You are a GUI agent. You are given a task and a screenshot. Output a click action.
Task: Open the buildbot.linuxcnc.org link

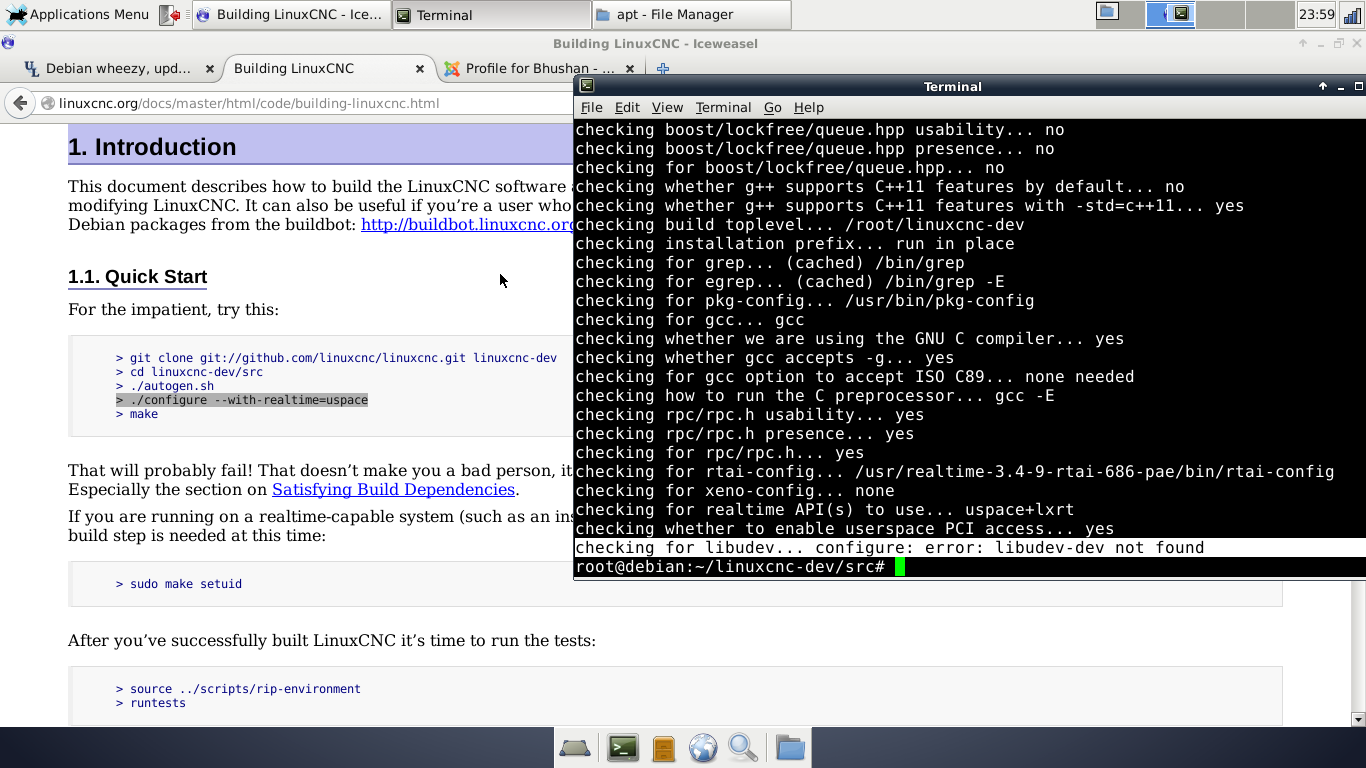pos(467,225)
